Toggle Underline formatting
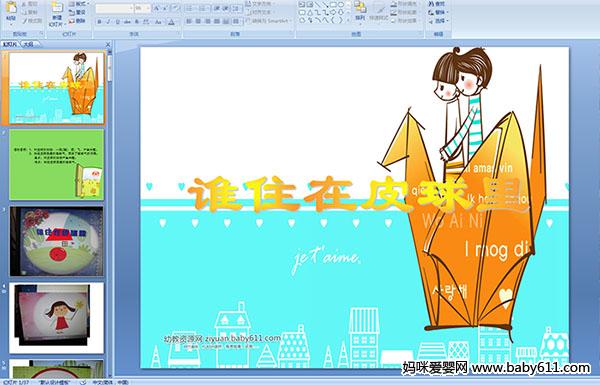Screen dimensions: 600x385 click(x=117, y=22)
